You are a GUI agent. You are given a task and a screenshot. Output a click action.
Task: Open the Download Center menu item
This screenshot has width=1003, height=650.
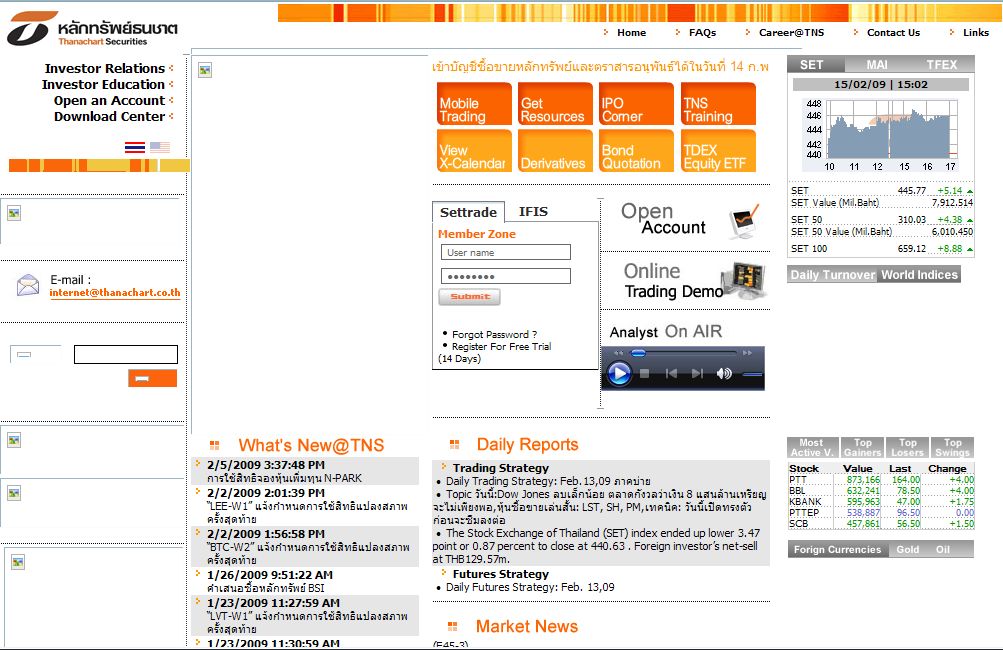pyautogui.click(x=109, y=116)
